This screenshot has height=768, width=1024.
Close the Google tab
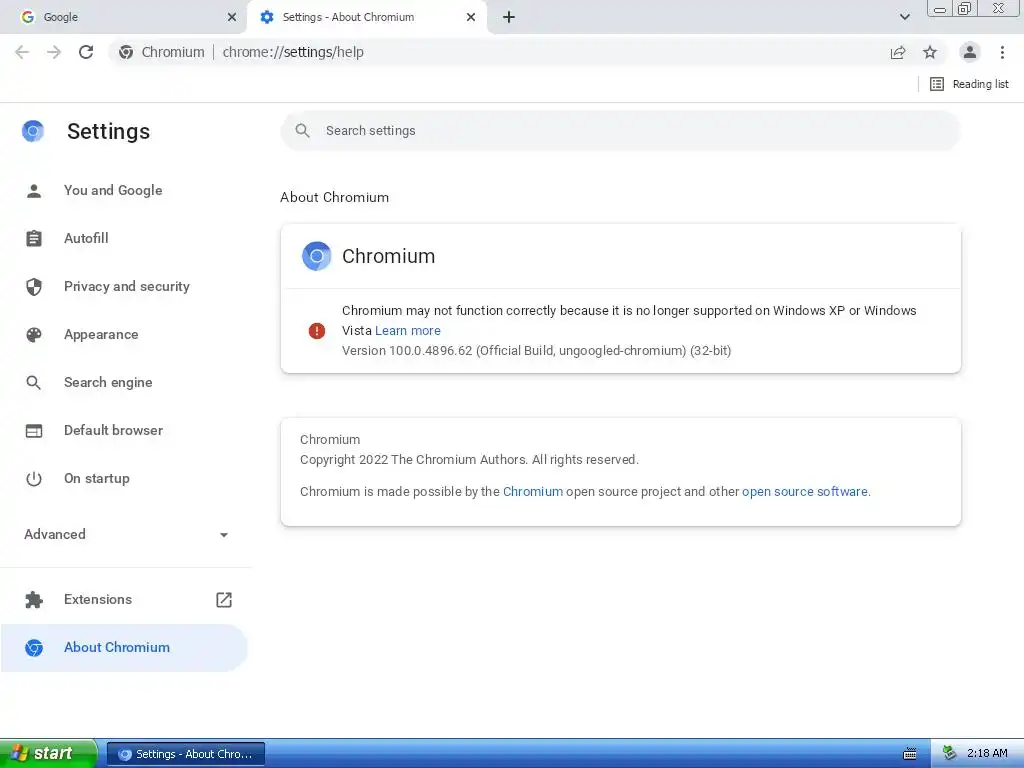(x=232, y=17)
